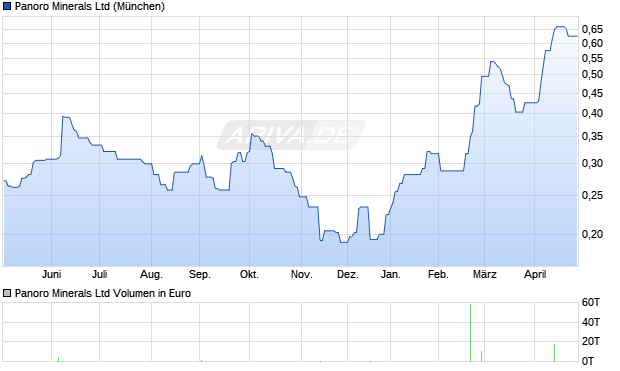This screenshot has height=371, width=620.
Task: Click the 'Panoro Minerals Ltd Volumen in Euro' label
Action: coord(103,293)
